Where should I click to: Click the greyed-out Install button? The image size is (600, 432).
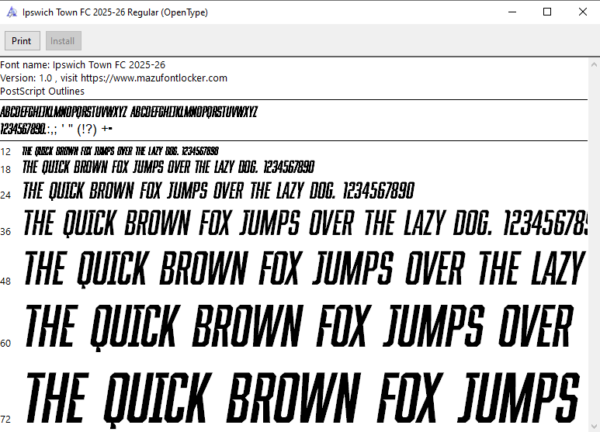click(64, 41)
